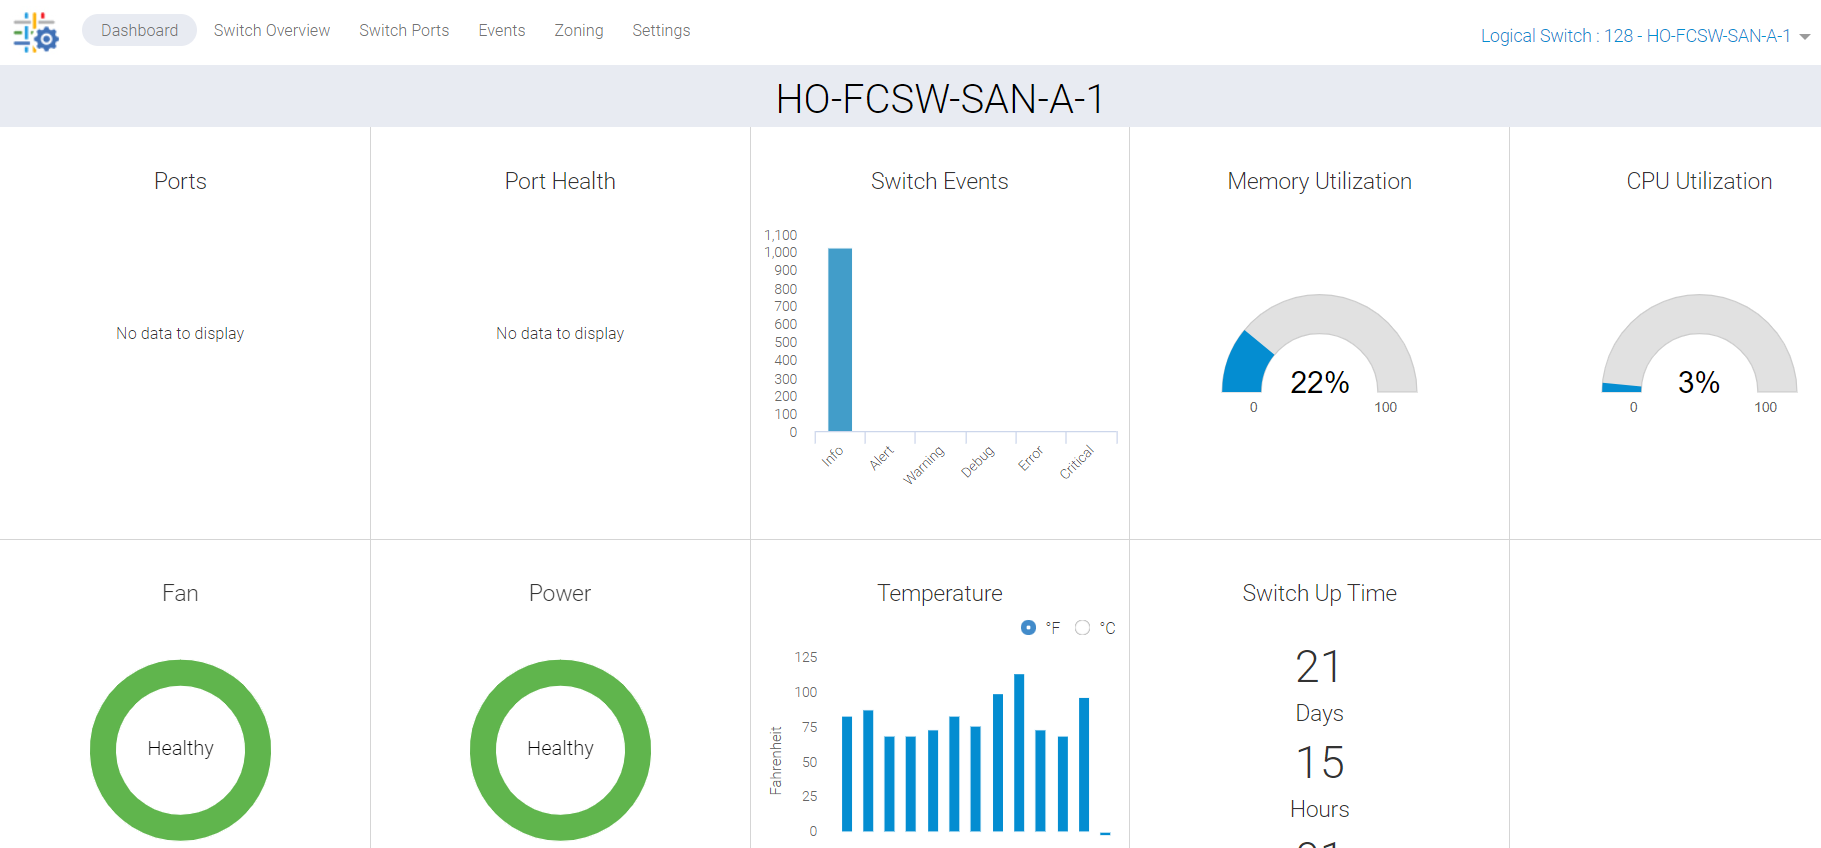Open the Dashboard tab
The width and height of the screenshot is (1821, 848).
139,30
